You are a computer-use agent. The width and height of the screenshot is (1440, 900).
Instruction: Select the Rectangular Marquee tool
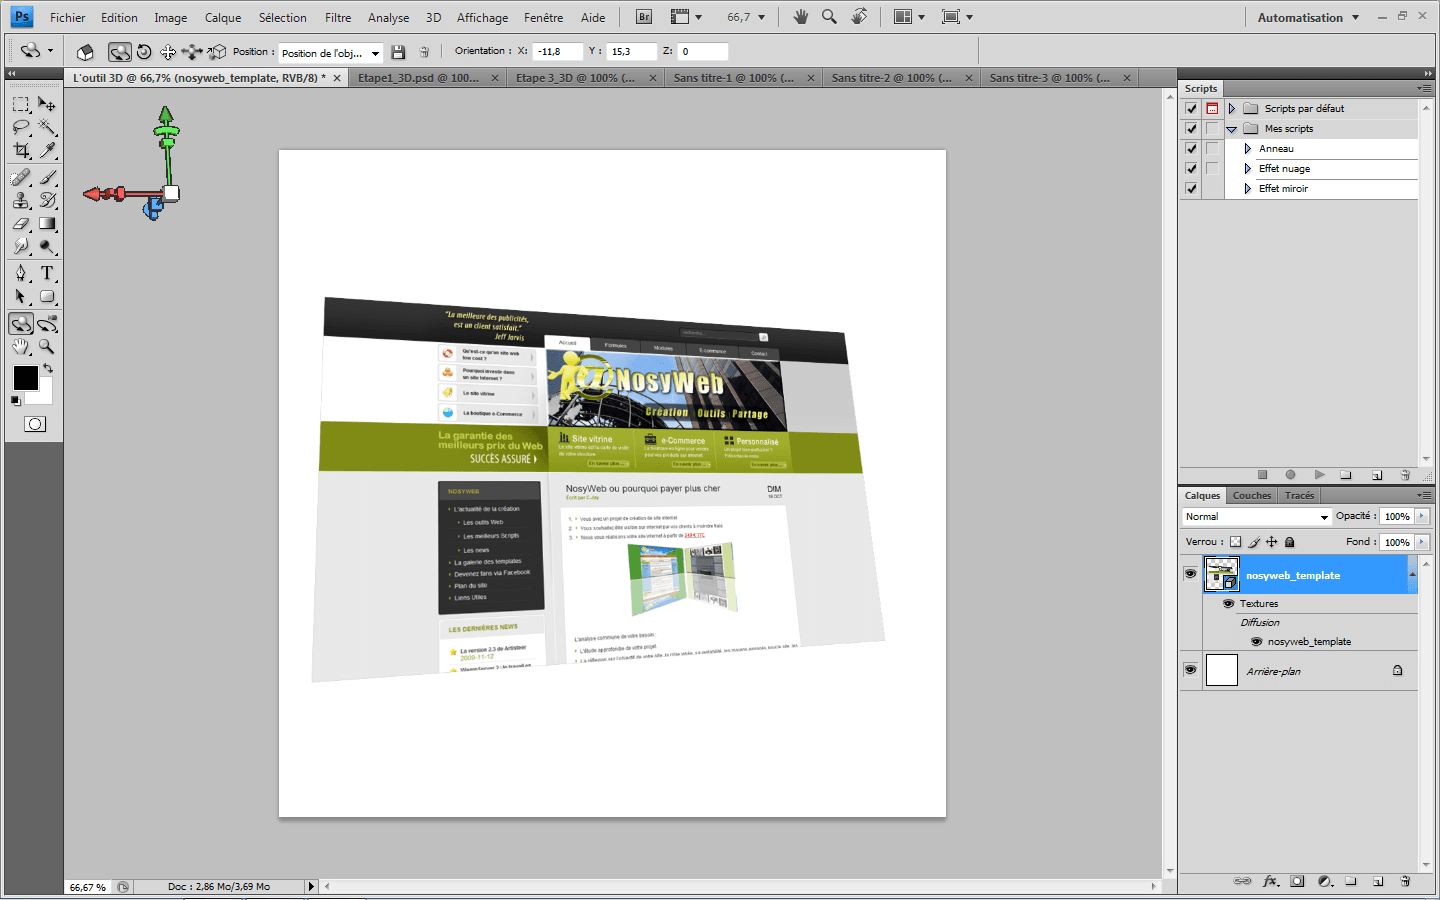(x=21, y=104)
